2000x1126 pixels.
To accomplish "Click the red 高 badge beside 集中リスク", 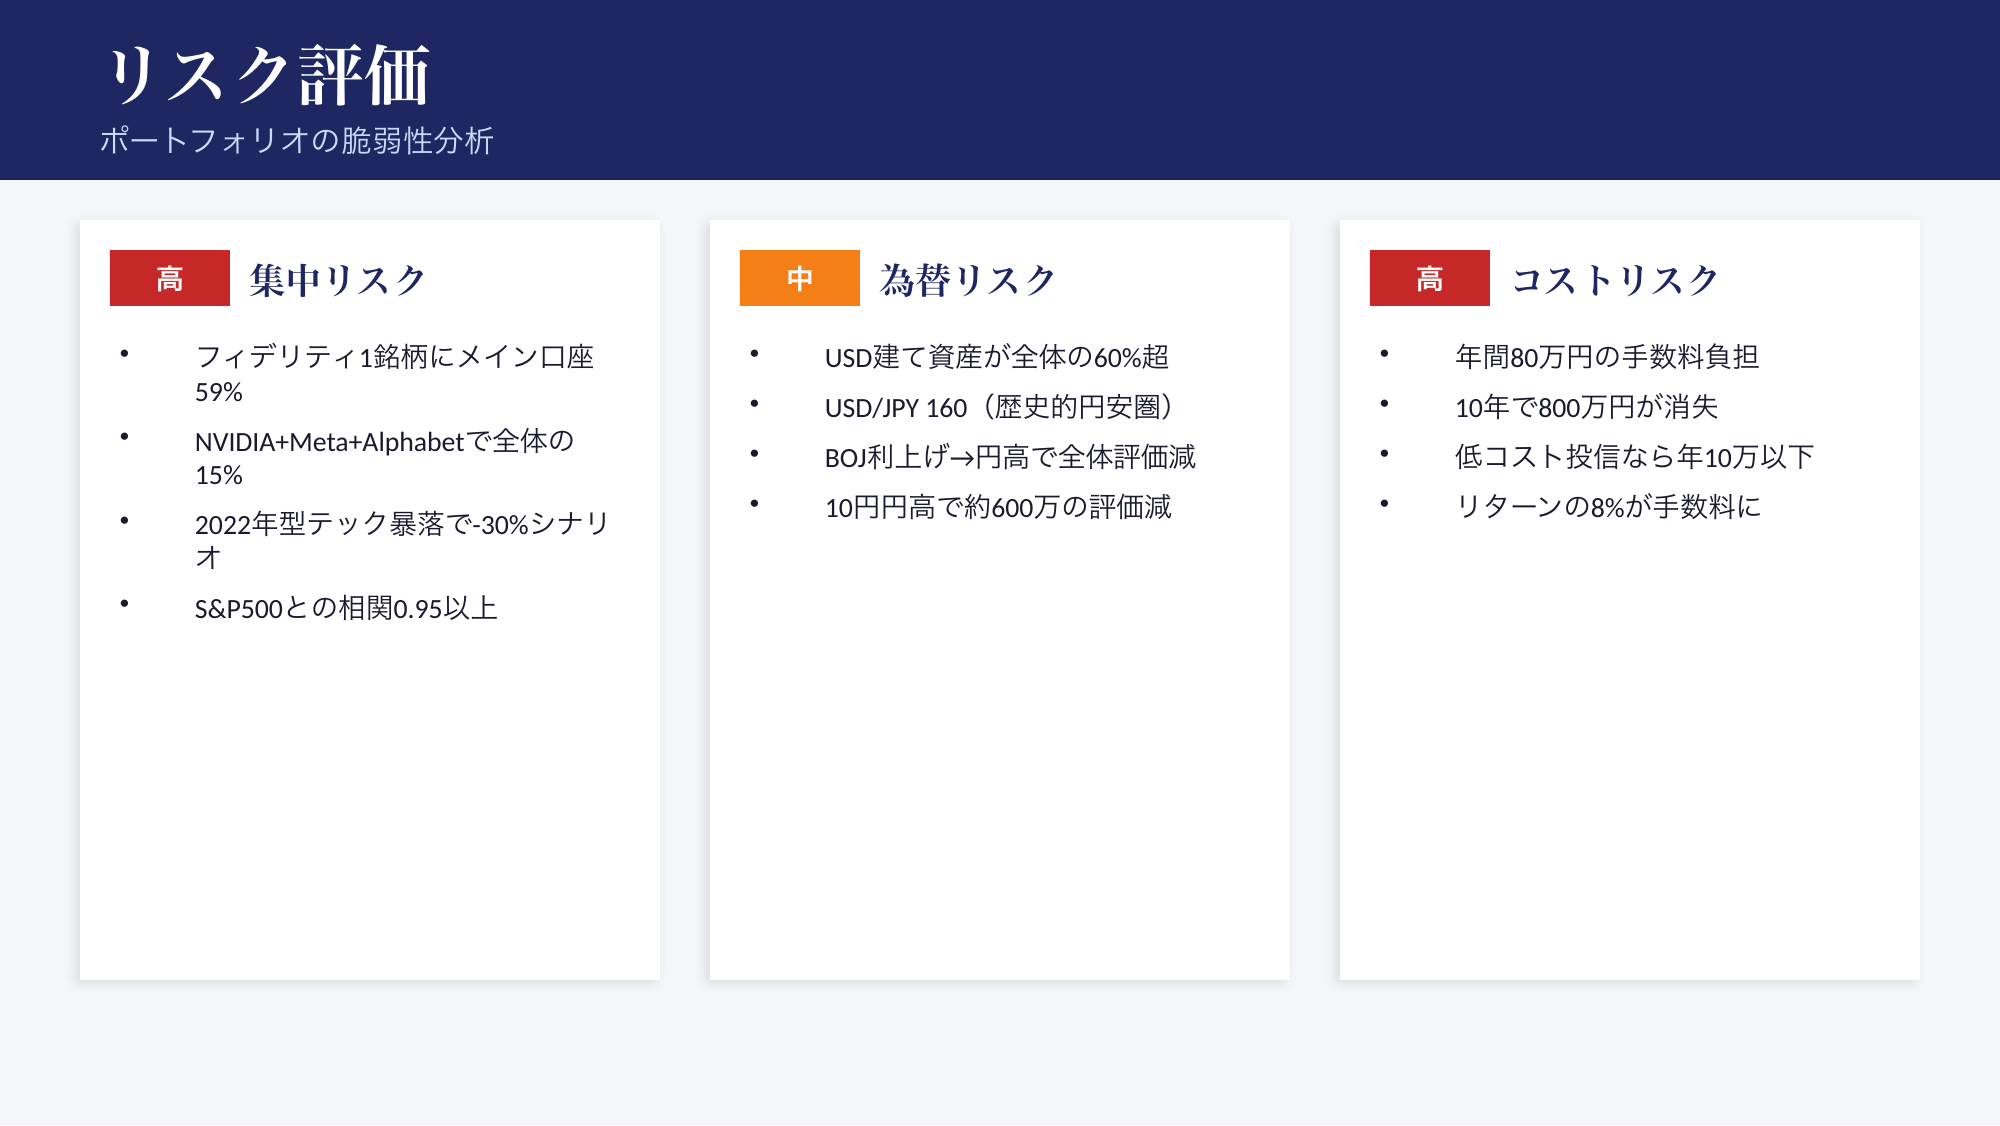I will pyautogui.click(x=169, y=278).
